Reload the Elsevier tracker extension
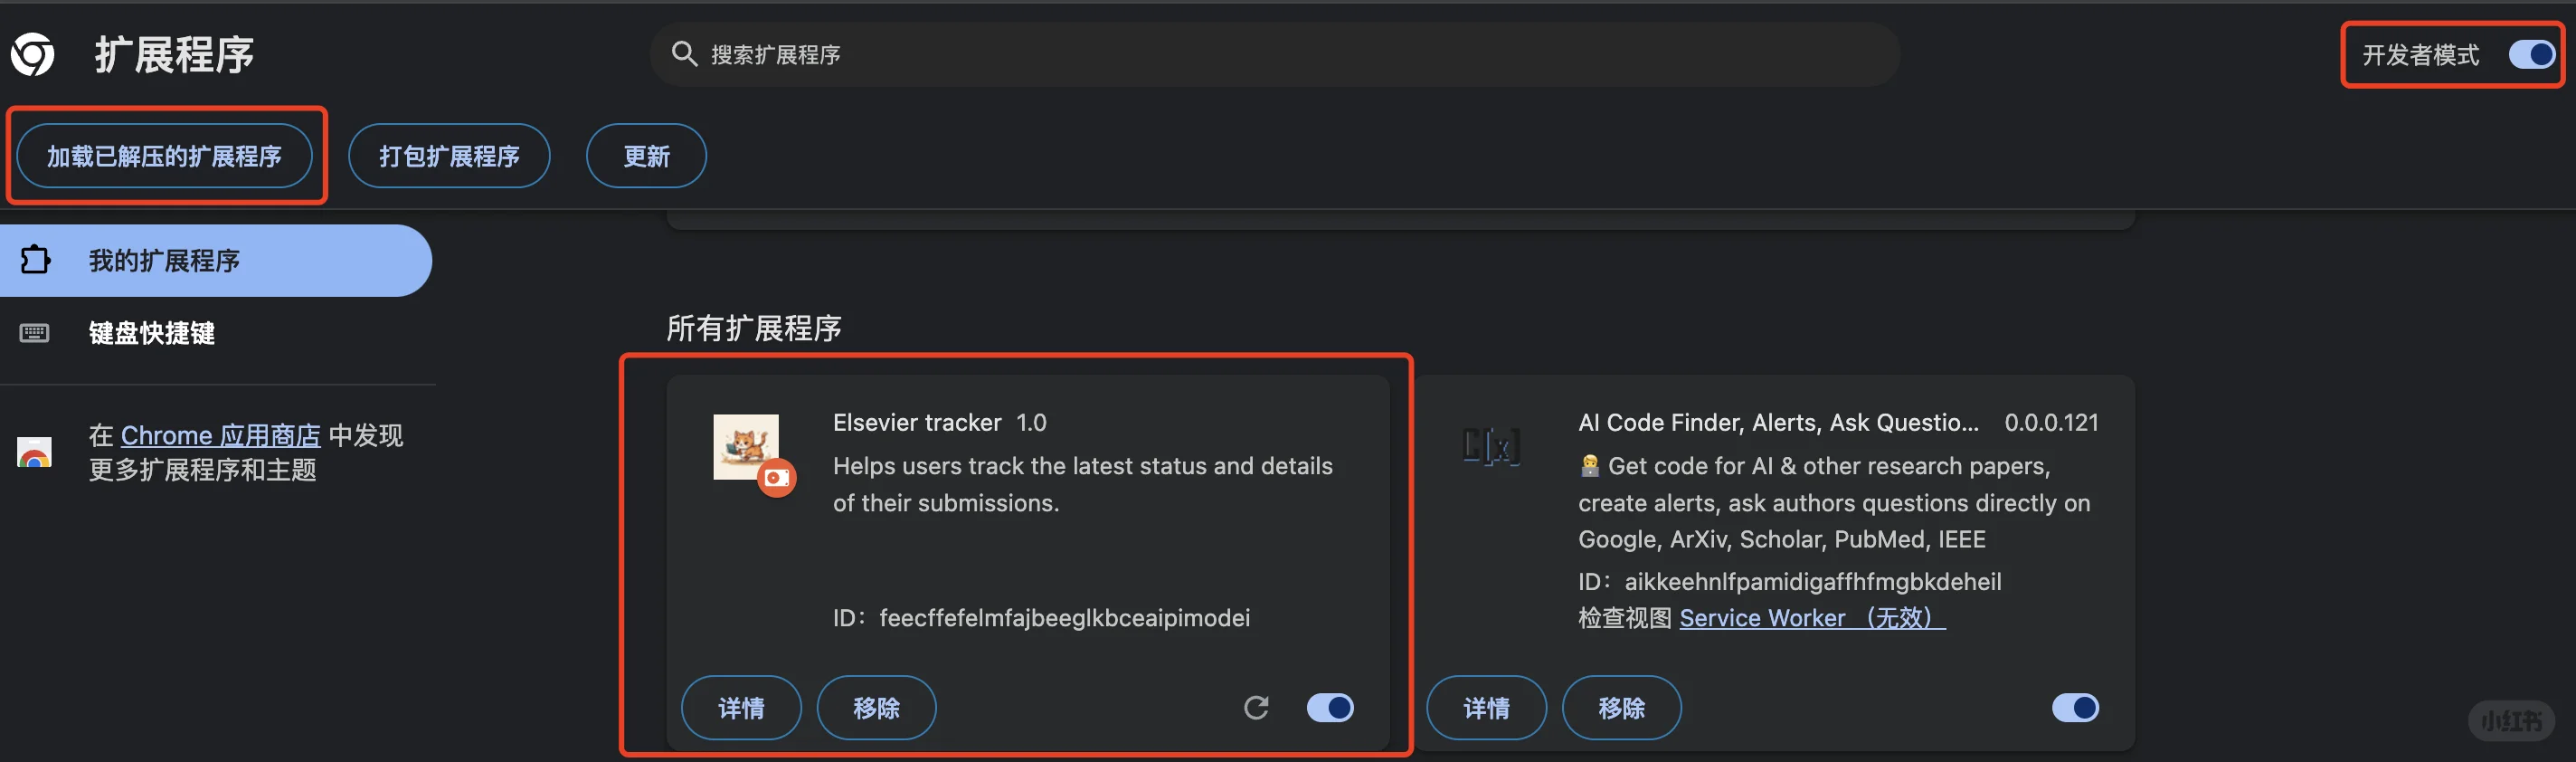 coord(1256,708)
